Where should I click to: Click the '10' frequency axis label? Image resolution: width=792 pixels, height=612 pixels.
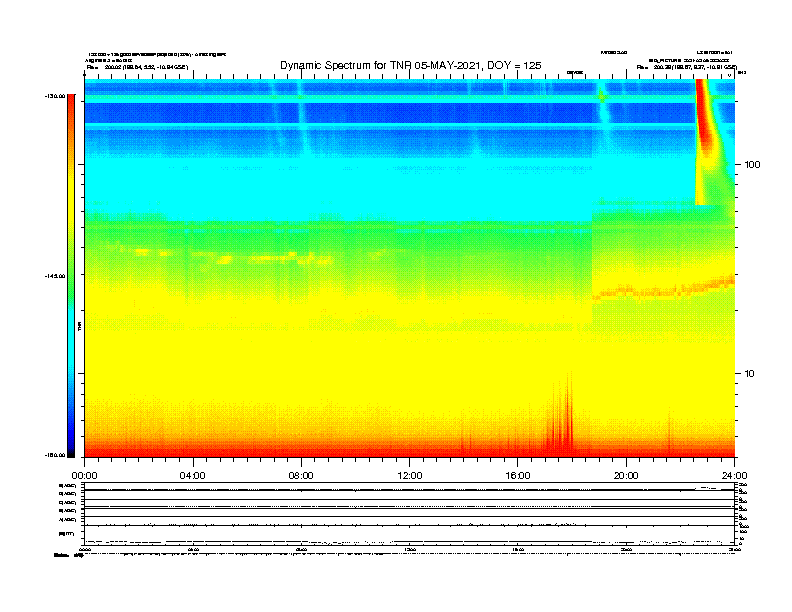(750, 374)
